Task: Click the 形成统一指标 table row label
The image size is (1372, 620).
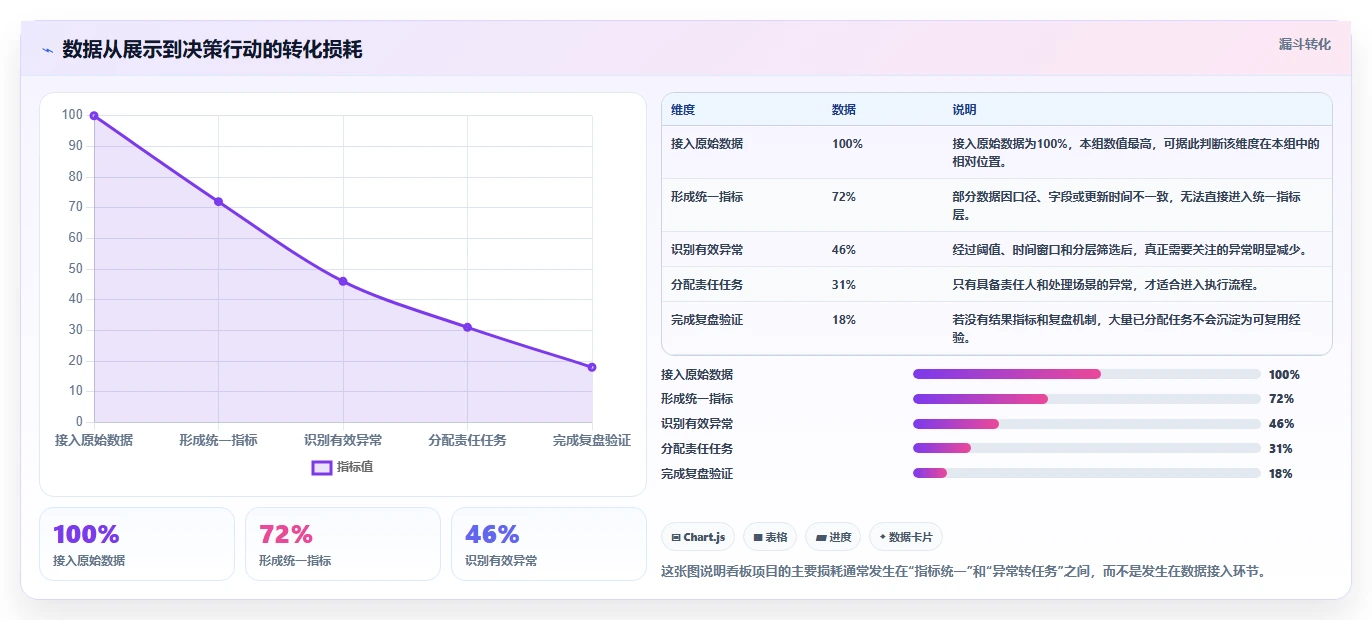Action: 707,197
